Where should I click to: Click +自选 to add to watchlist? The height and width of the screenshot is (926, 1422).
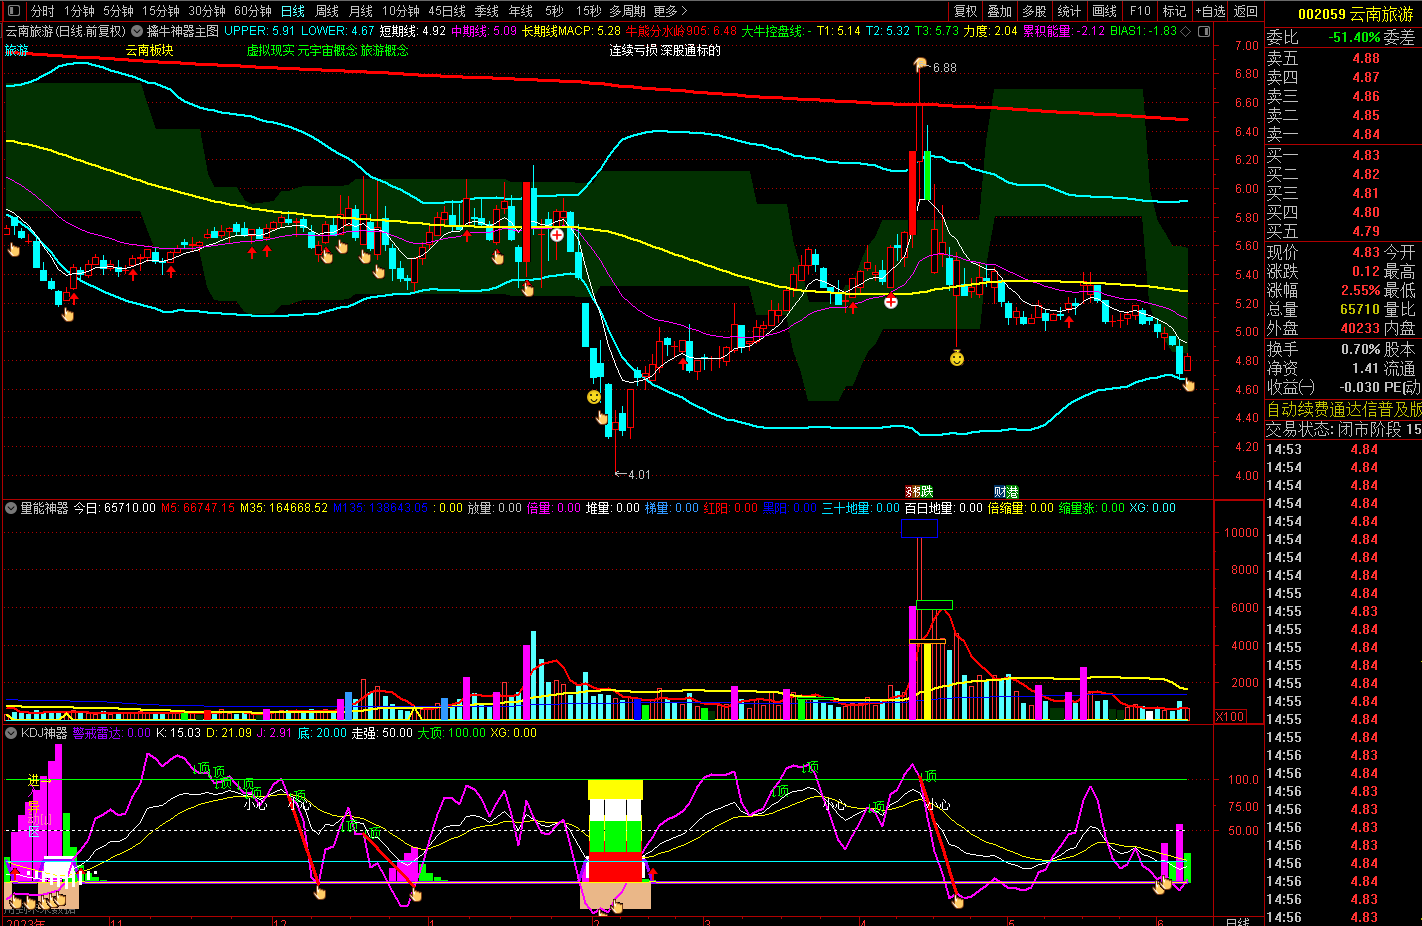(x=1210, y=11)
